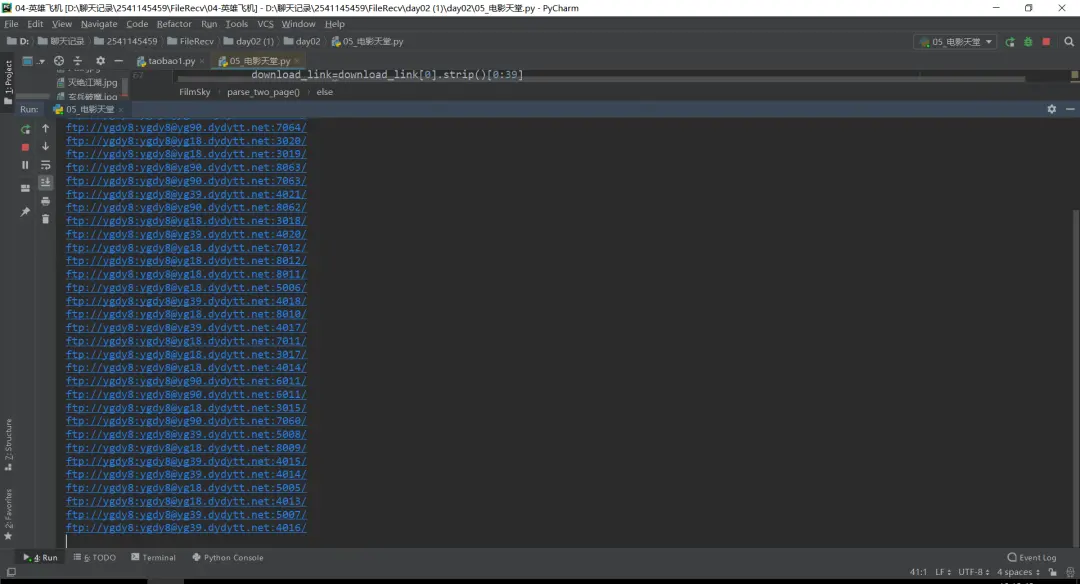Toggle soft-wrap in the console
Screen dimensions: 1080x584
[45, 165]
